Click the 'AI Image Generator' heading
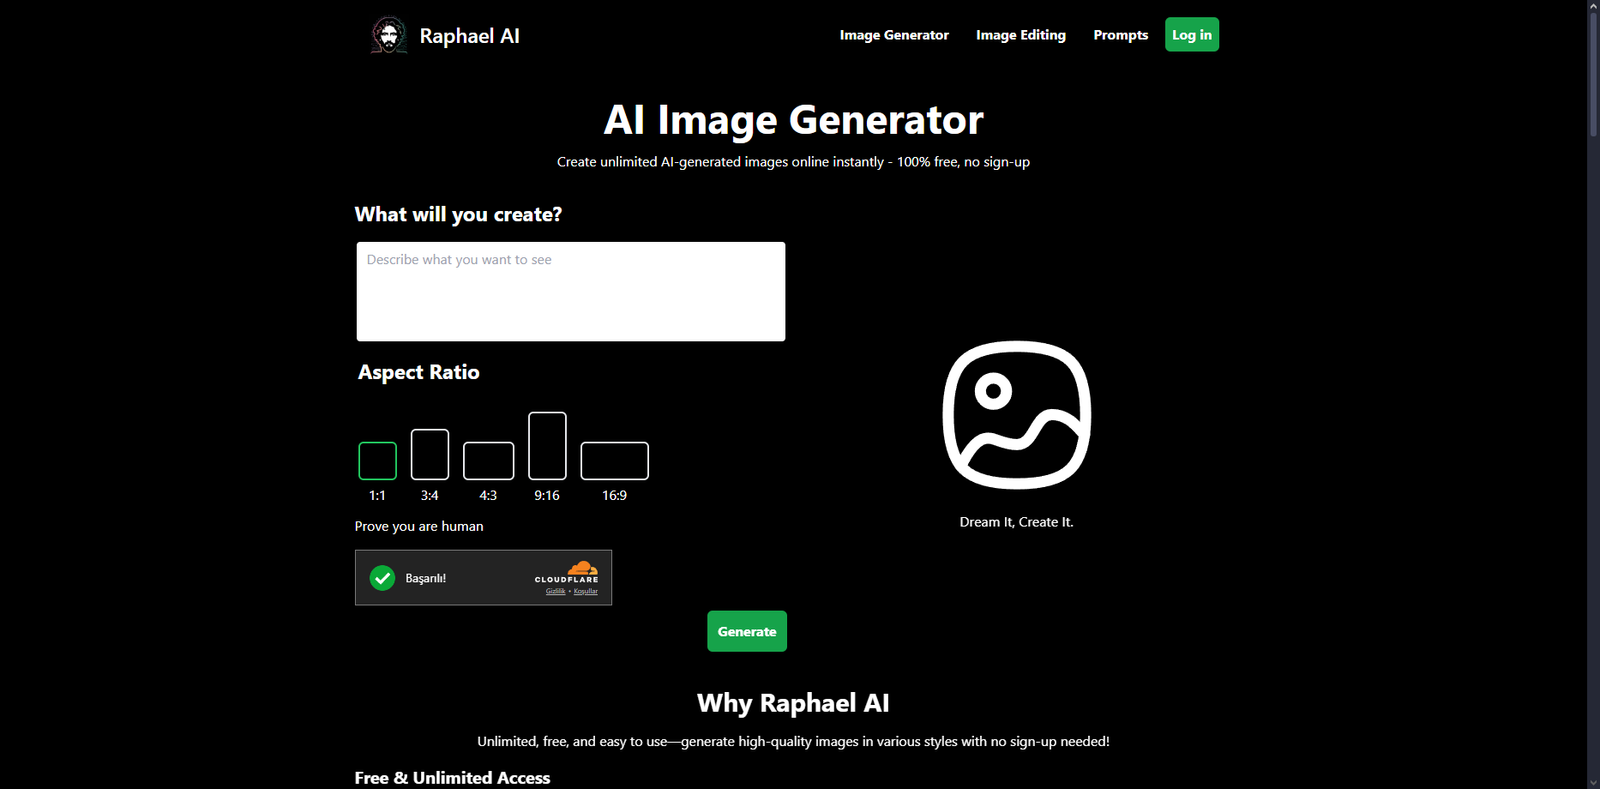Screen dimensions: 1600x789 click(x=794, y=120)
